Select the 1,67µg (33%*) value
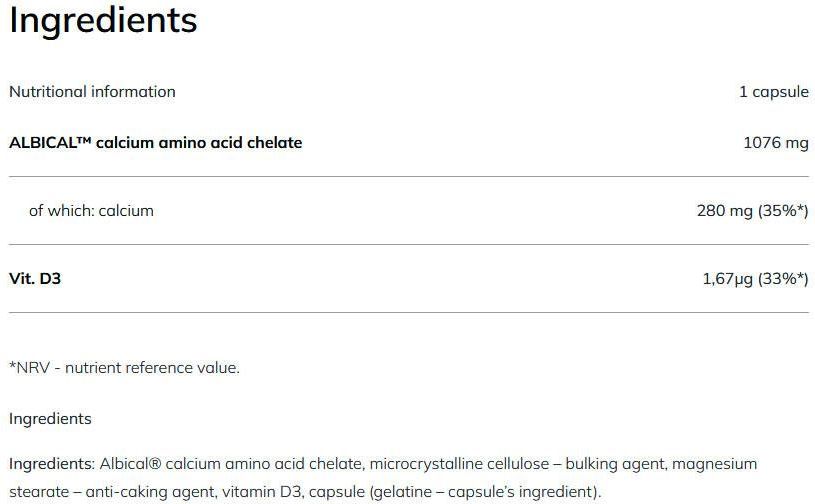 [755, 279]
